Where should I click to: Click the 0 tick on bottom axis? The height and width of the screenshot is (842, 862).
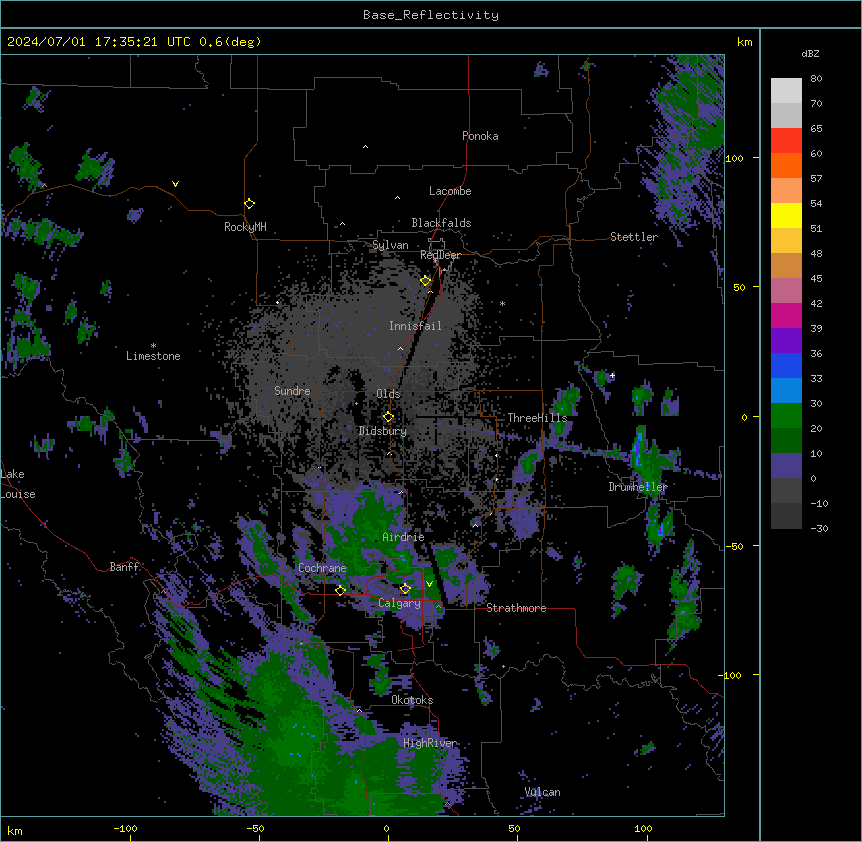coord(386,828)
